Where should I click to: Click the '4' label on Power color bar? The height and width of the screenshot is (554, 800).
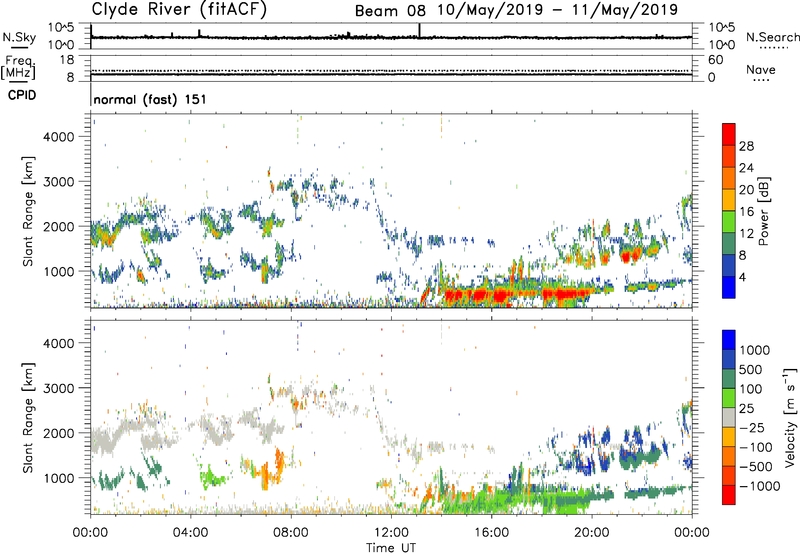[x=743, y=278]
